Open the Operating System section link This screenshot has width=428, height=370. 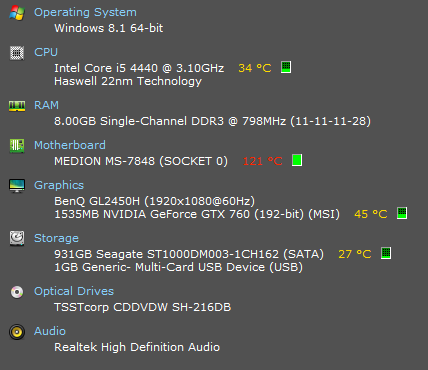point(85,12)
